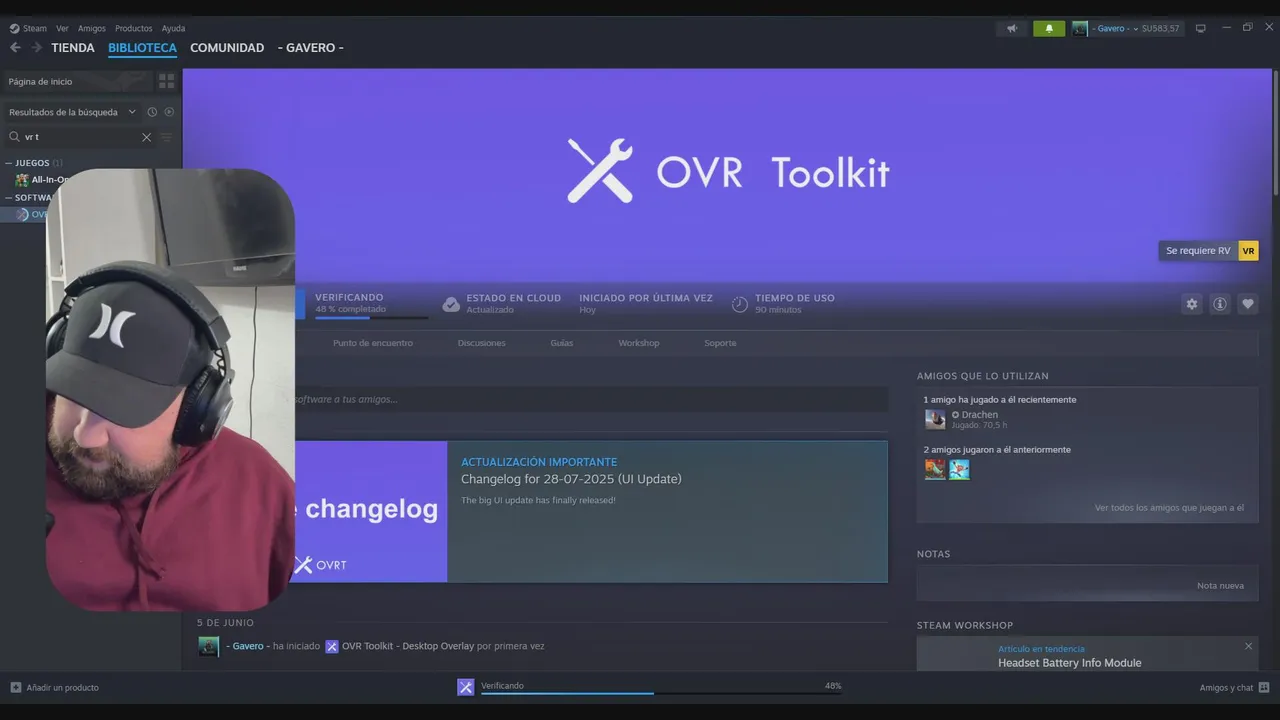Open Amigos y chat
Screen dimensions: 1280x720
pos(1234,687)
